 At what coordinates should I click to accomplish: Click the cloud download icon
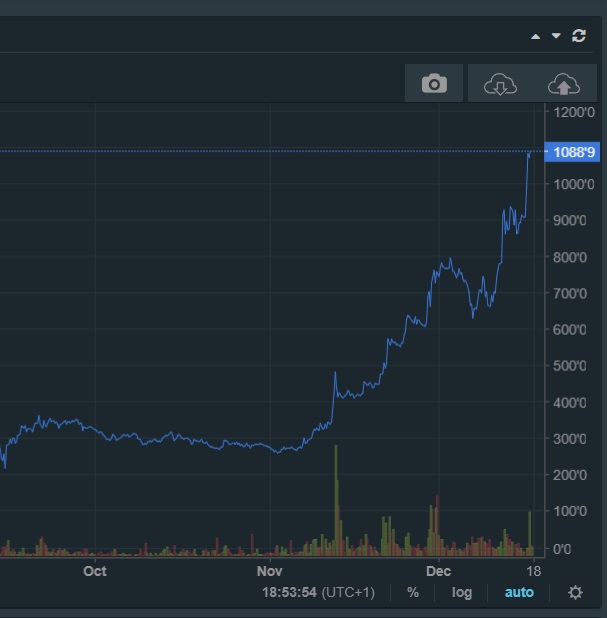(500, 84)
